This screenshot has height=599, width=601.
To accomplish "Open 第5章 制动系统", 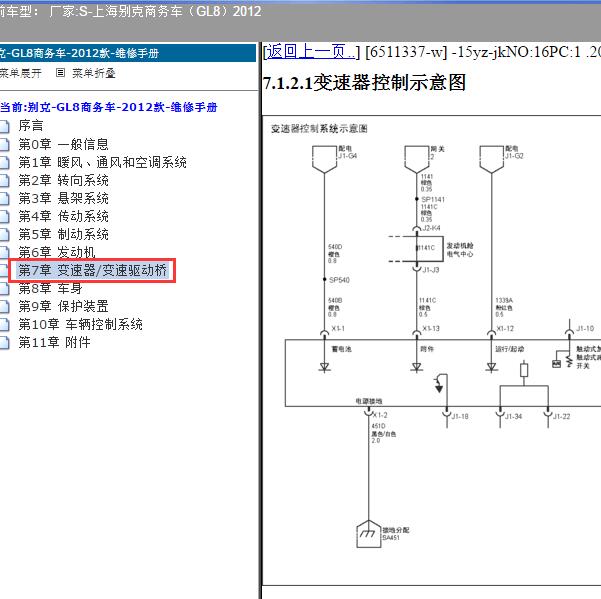I will click(x=64, y=234).
